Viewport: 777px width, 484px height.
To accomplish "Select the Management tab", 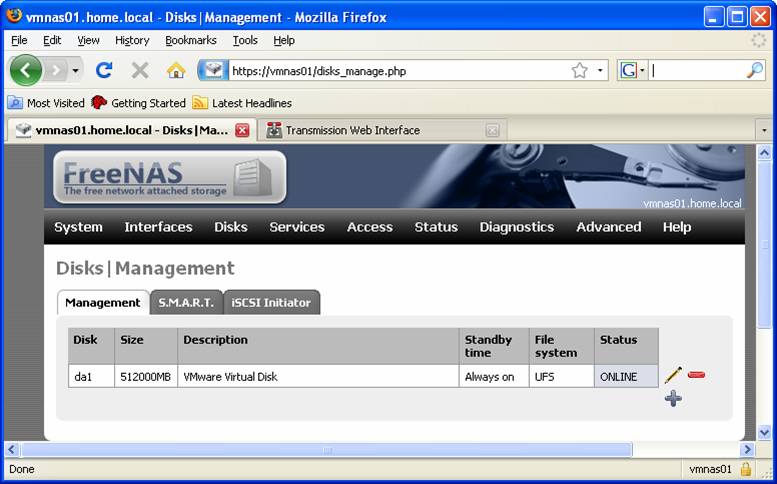I will 103,303.
